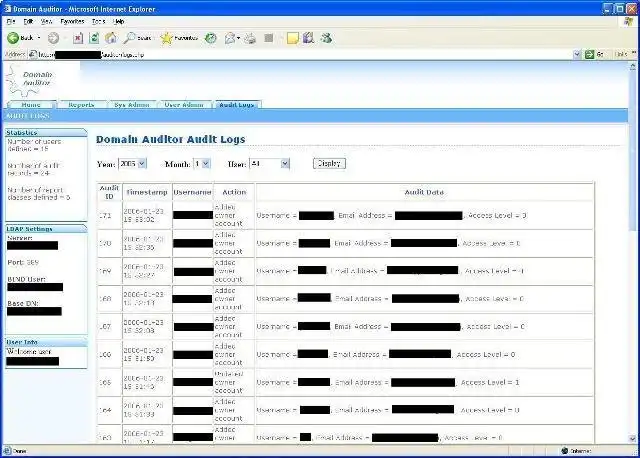Open Favorites star panel
Viewport: 640px width, 458px height.
tap(179, 38)
